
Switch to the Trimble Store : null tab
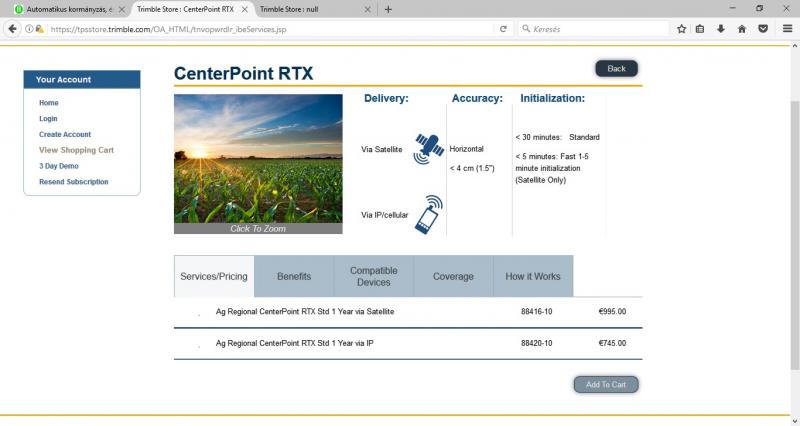pyautogui.click(x=315, y=9)
